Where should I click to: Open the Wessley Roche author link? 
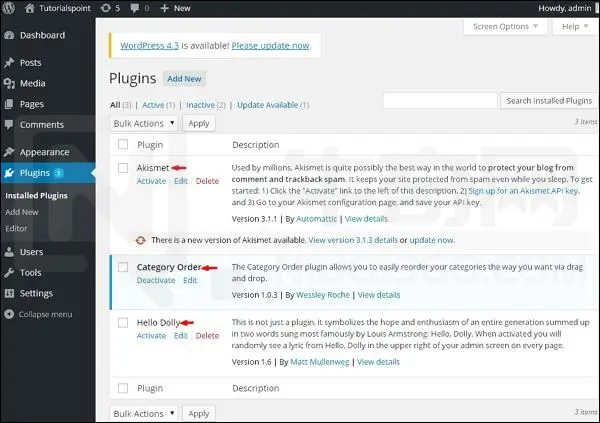[x=323, y=295]
